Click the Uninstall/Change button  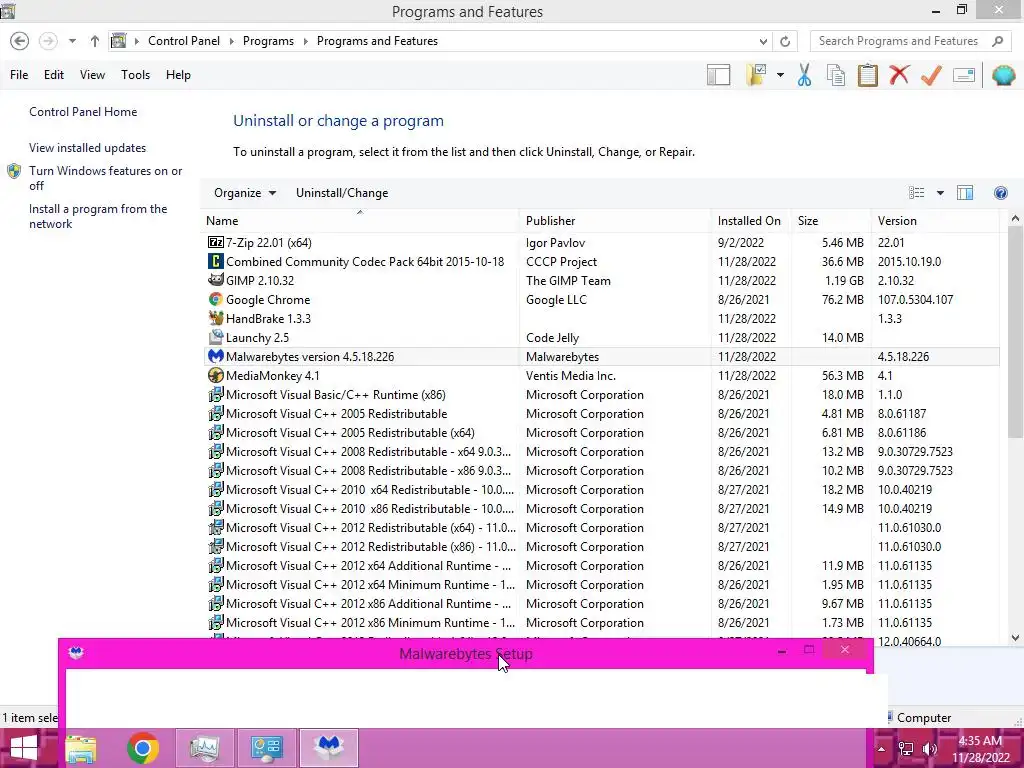click(x=342, y=193)
